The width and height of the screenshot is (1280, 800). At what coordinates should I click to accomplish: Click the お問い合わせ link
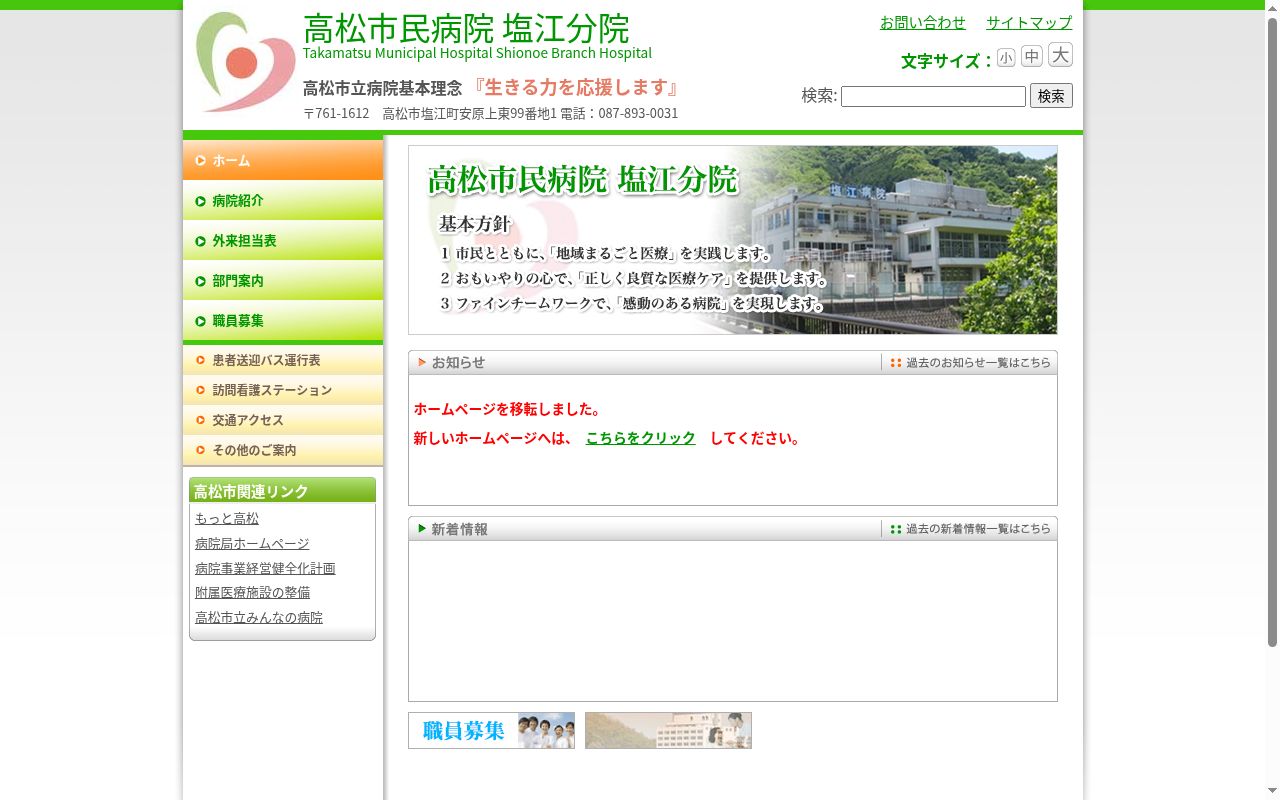coord(923,22)
